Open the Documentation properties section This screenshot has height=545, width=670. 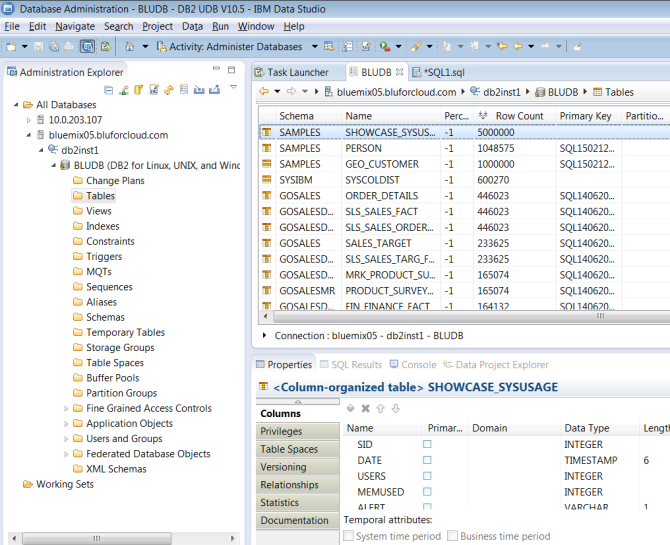point(298,520)
